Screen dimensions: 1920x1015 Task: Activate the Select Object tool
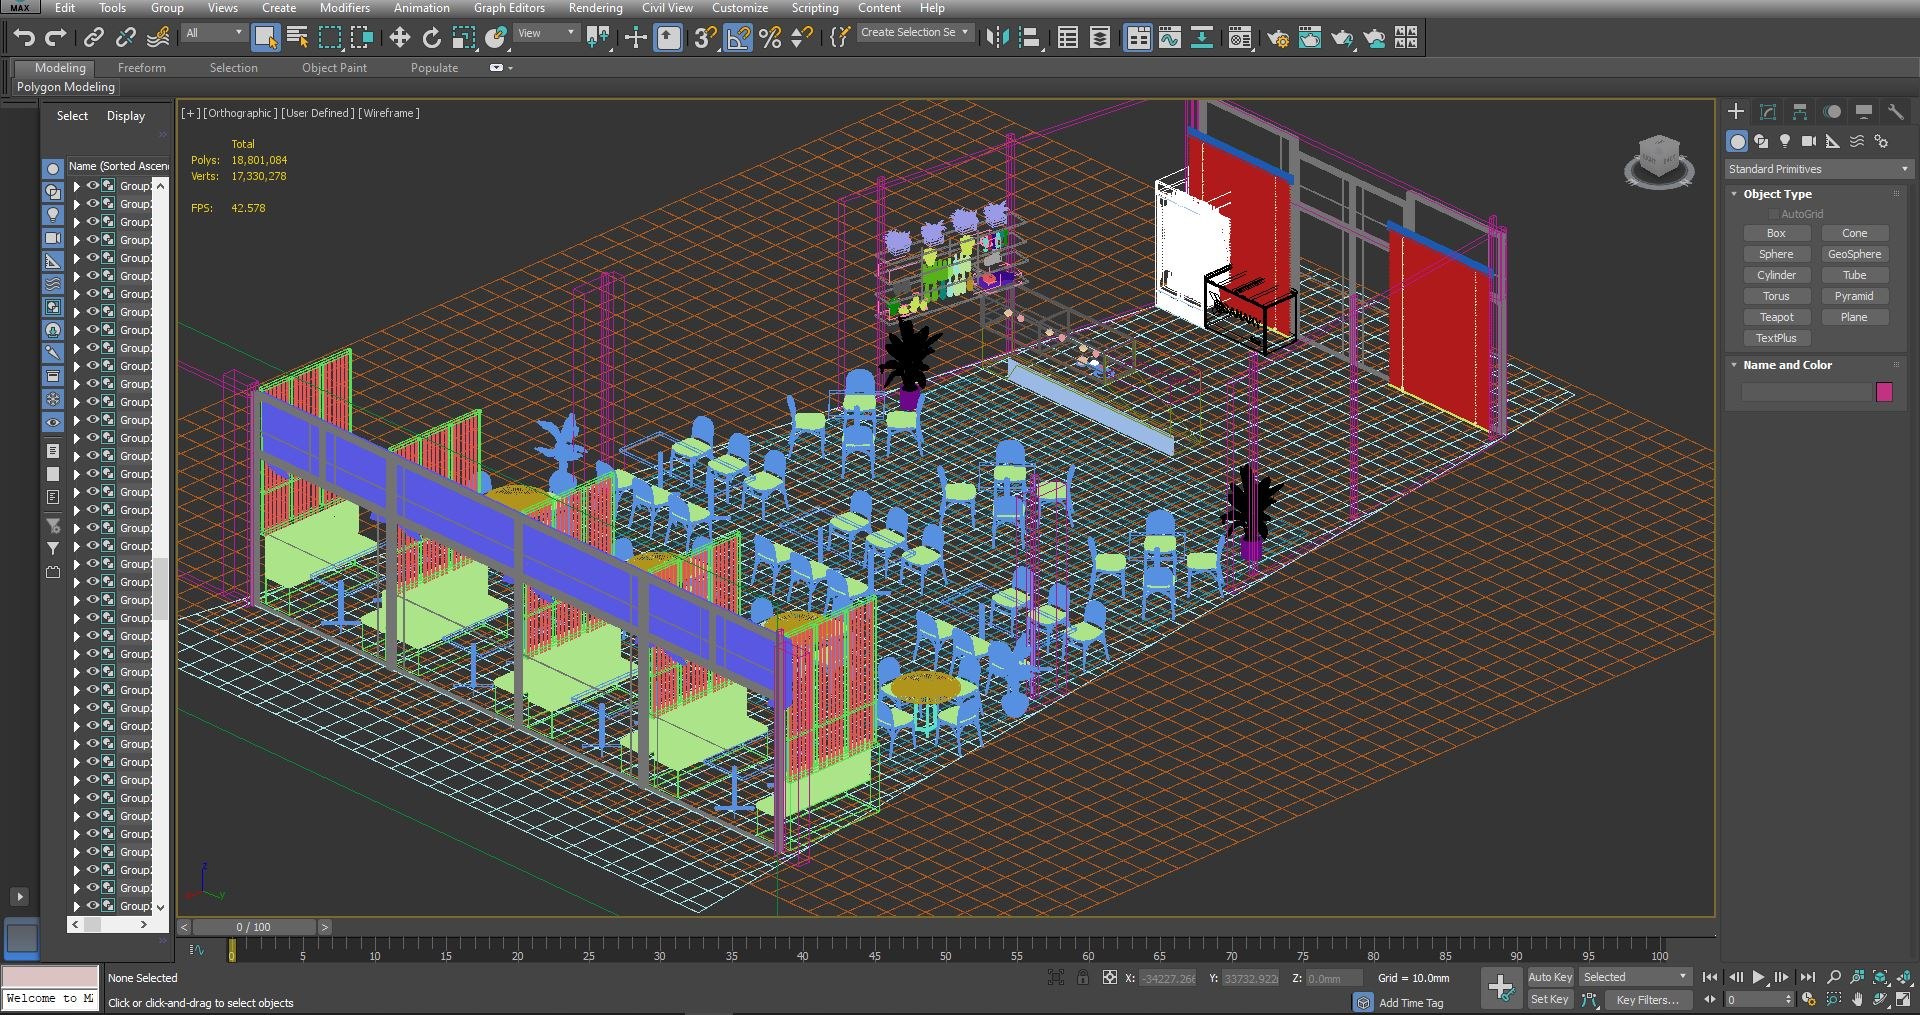[x=265, y=38]
